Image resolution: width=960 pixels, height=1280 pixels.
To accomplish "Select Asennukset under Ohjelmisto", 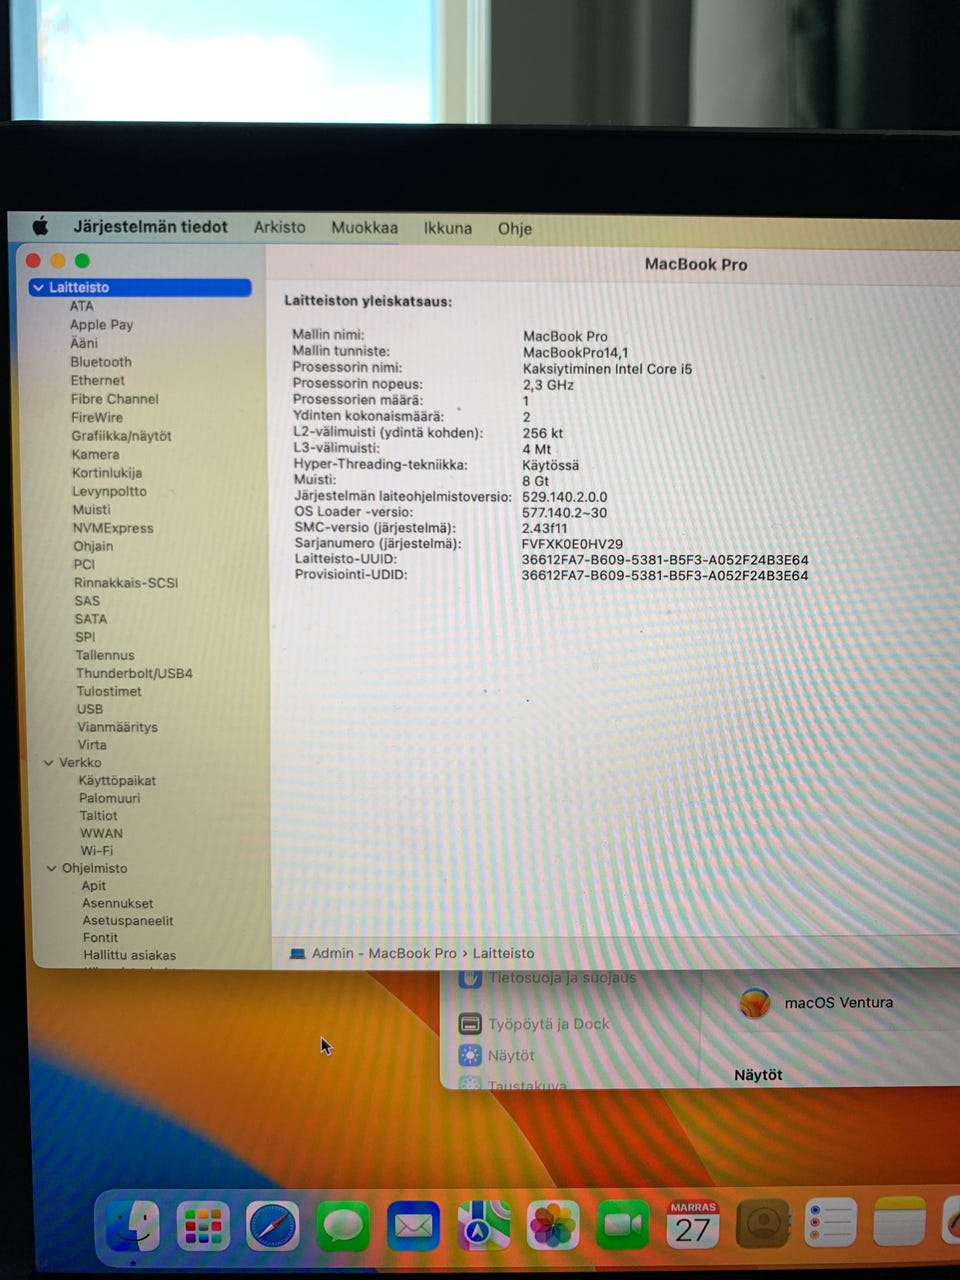I will click(118, 903).
